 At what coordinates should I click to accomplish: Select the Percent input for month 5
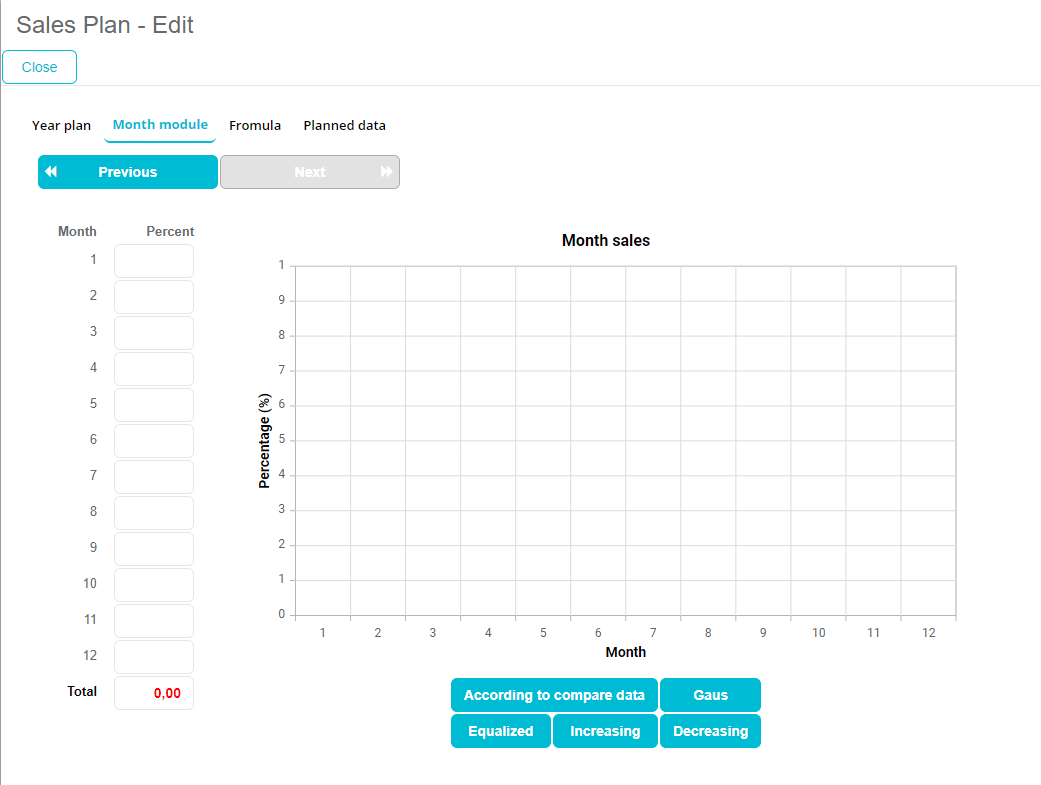[154, 405]
